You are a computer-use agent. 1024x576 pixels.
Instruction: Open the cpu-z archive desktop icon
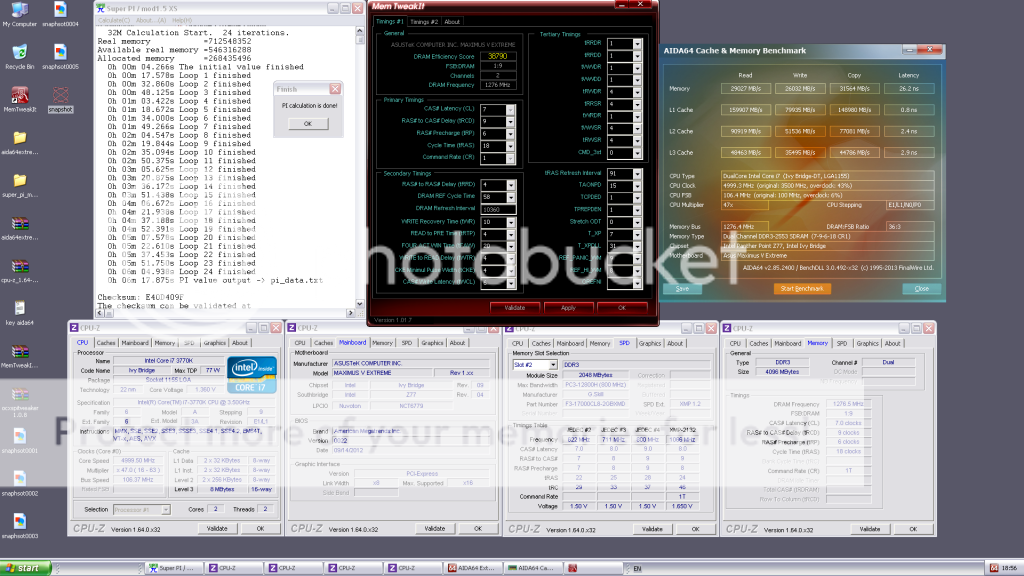(x=20, y=269)
